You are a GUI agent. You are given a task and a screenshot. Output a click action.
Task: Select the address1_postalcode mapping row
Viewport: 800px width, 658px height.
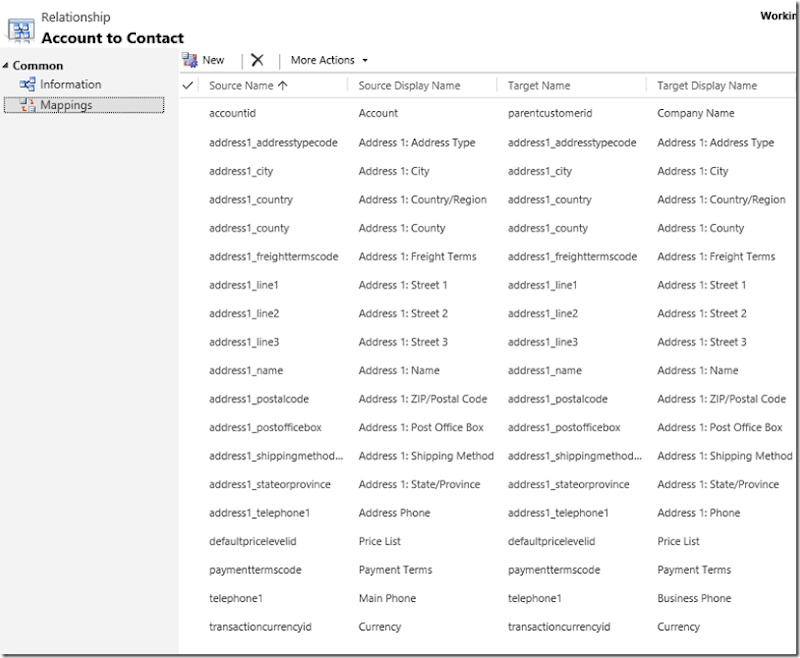tap(259, 399)
